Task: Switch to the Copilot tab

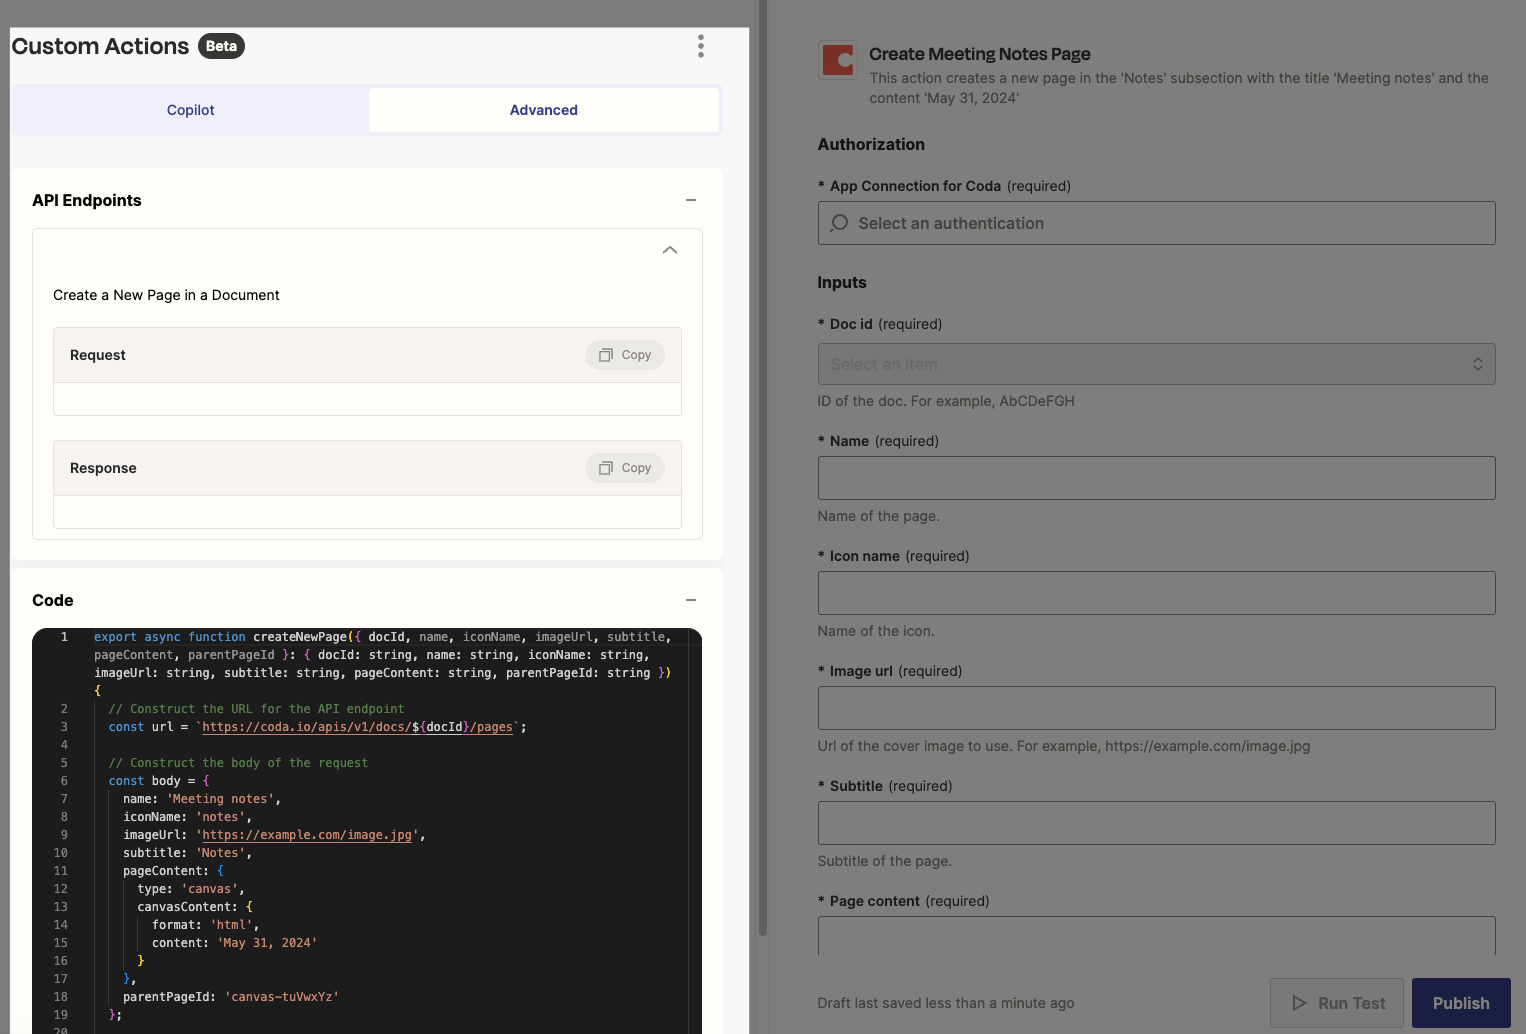Action: 190,110
